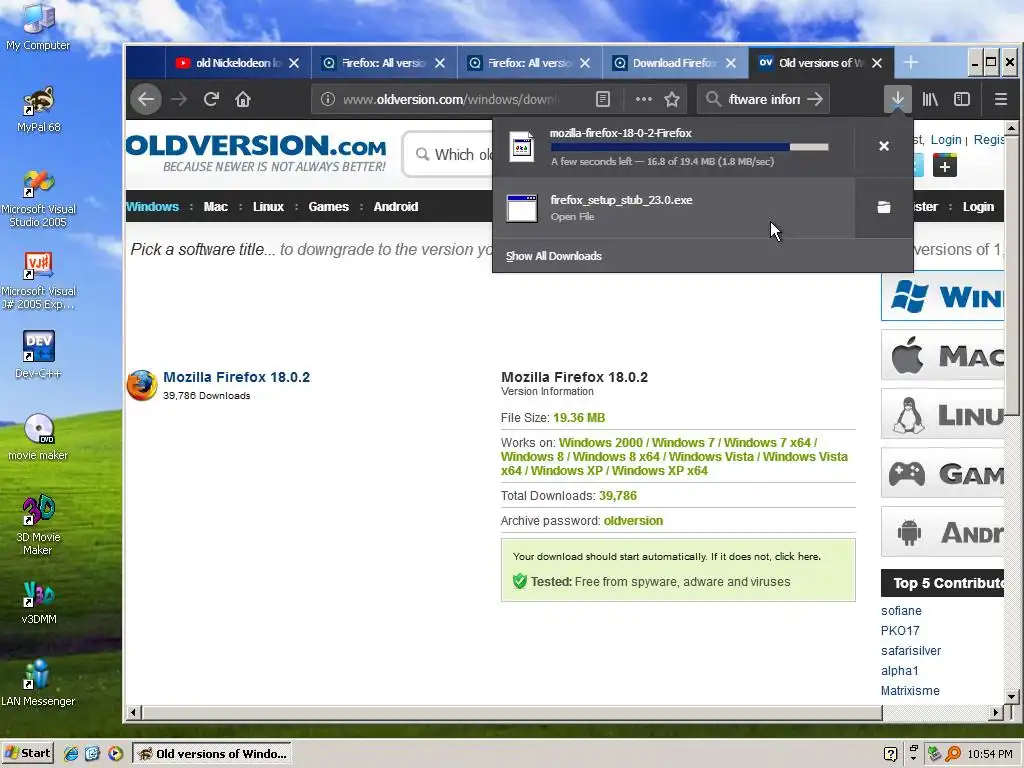Click the search go arrow
This screenshot has width=1024, height=768.
coord(814,99)
